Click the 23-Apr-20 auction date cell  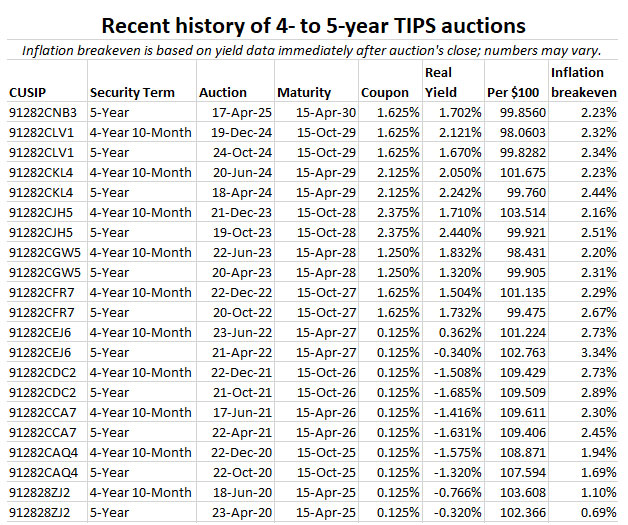coord(236,510)
